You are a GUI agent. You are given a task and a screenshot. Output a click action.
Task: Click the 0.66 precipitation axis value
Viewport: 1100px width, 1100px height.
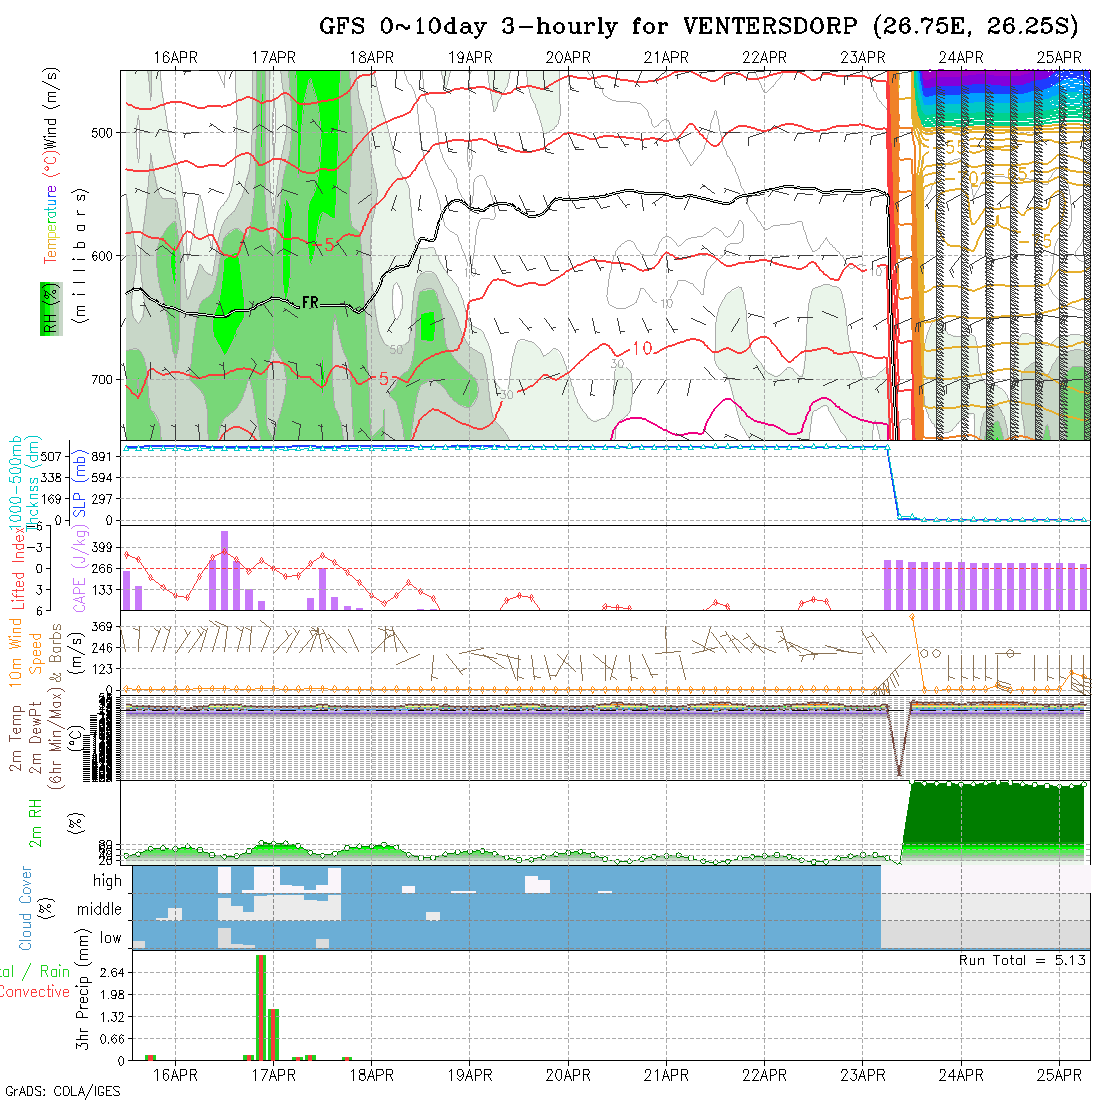pos(112,1039)
